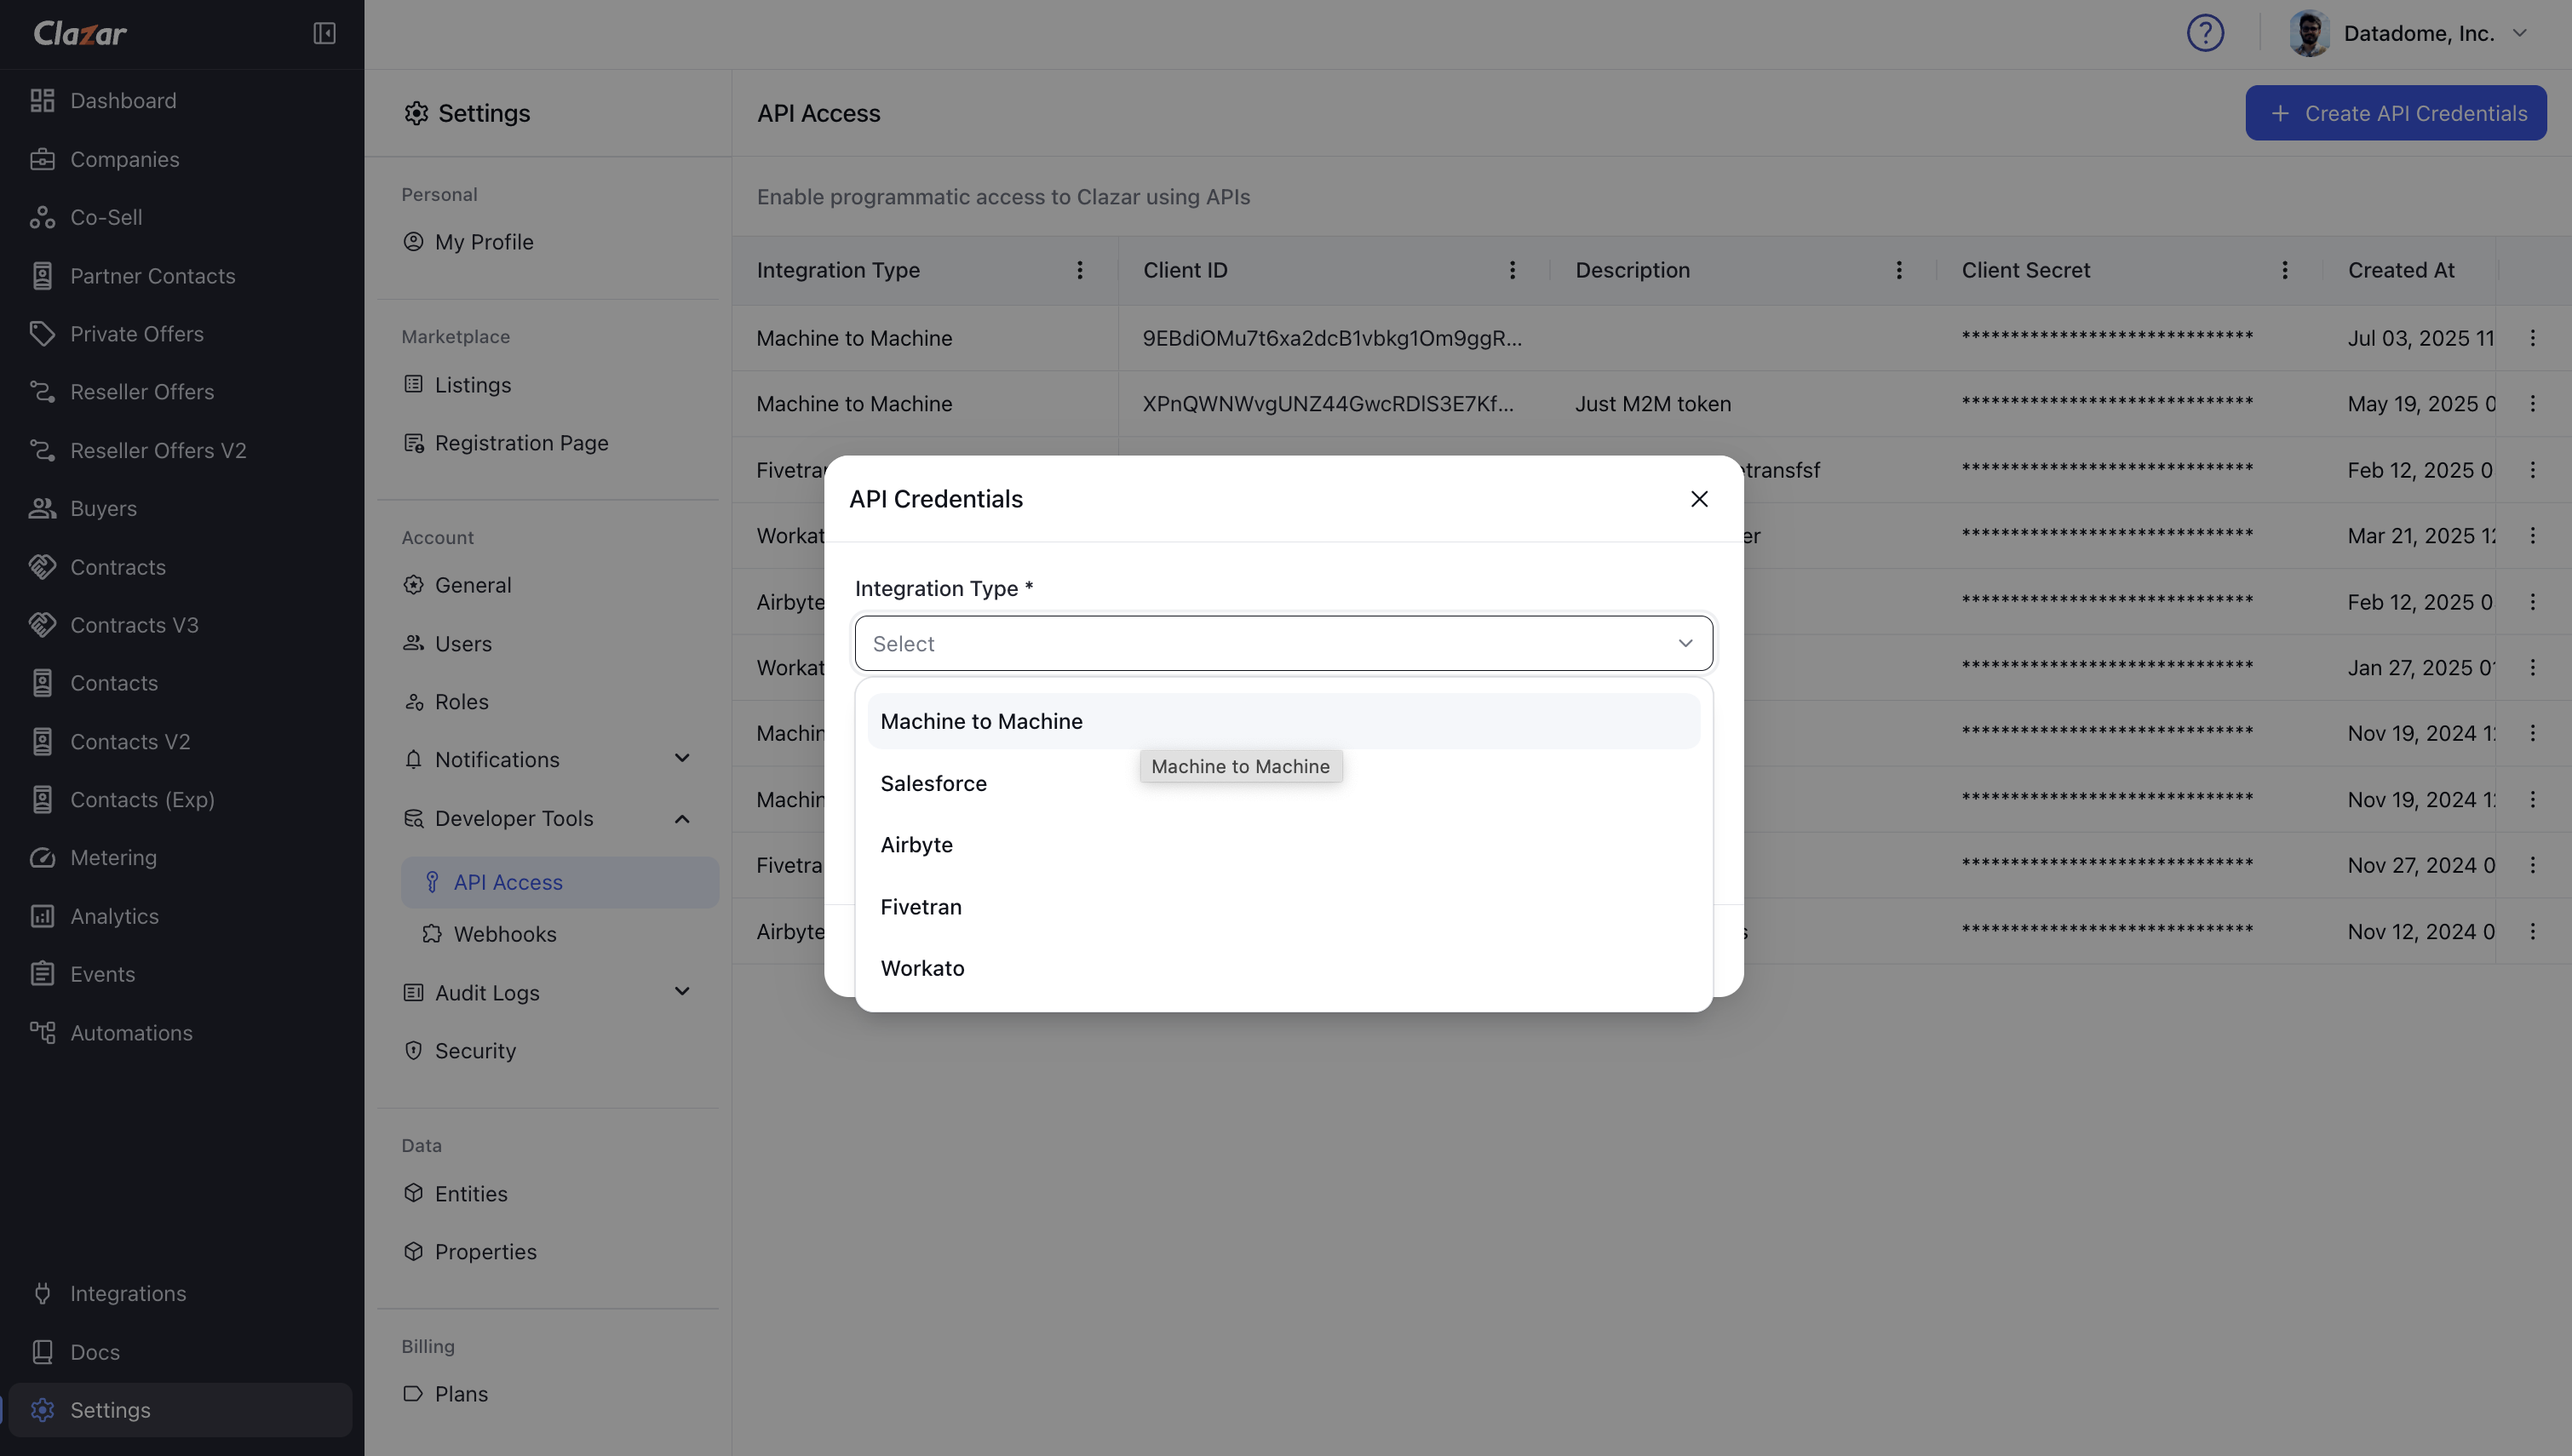The width and height of the screenshot is (2572, 1456).
Task: Open row actions for Jul 03, 2025 credential
Action: click(x=2533, y=338)
